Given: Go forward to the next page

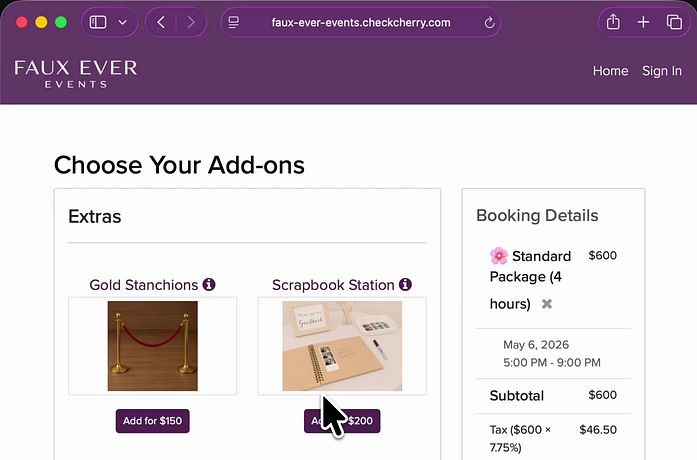Looking at the screenshot, I should pyautogui.click(x=190, y=22).
